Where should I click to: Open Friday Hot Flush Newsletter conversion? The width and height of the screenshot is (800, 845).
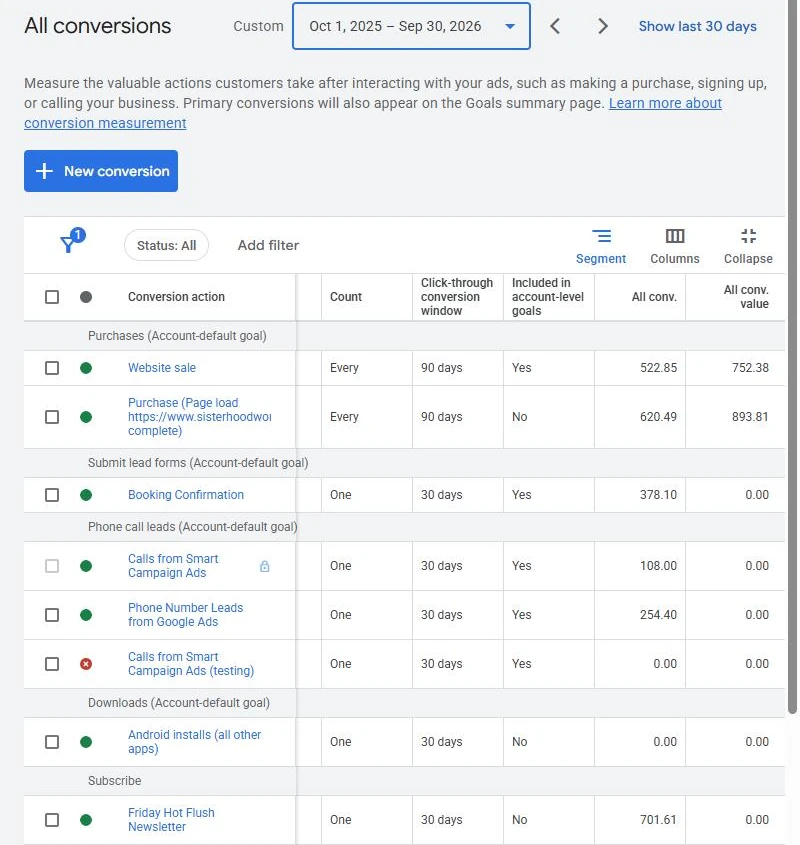pos(171,820)
